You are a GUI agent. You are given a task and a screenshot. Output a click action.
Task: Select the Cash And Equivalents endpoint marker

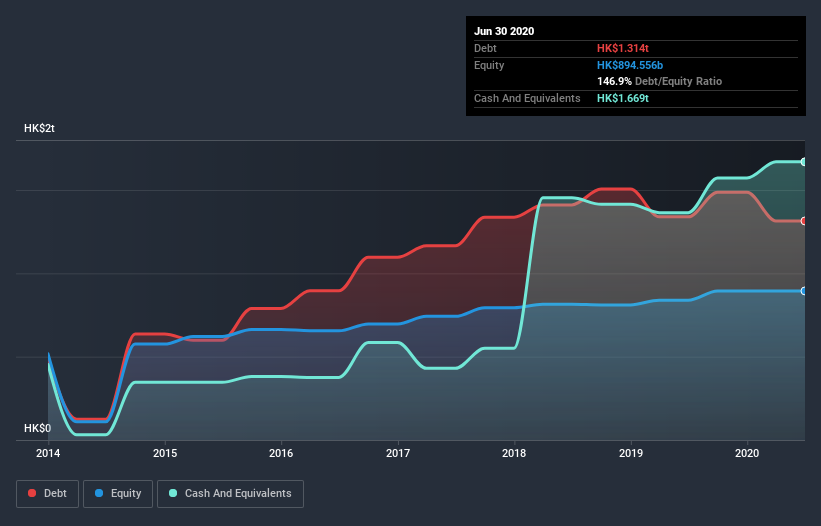click(804, 162)
